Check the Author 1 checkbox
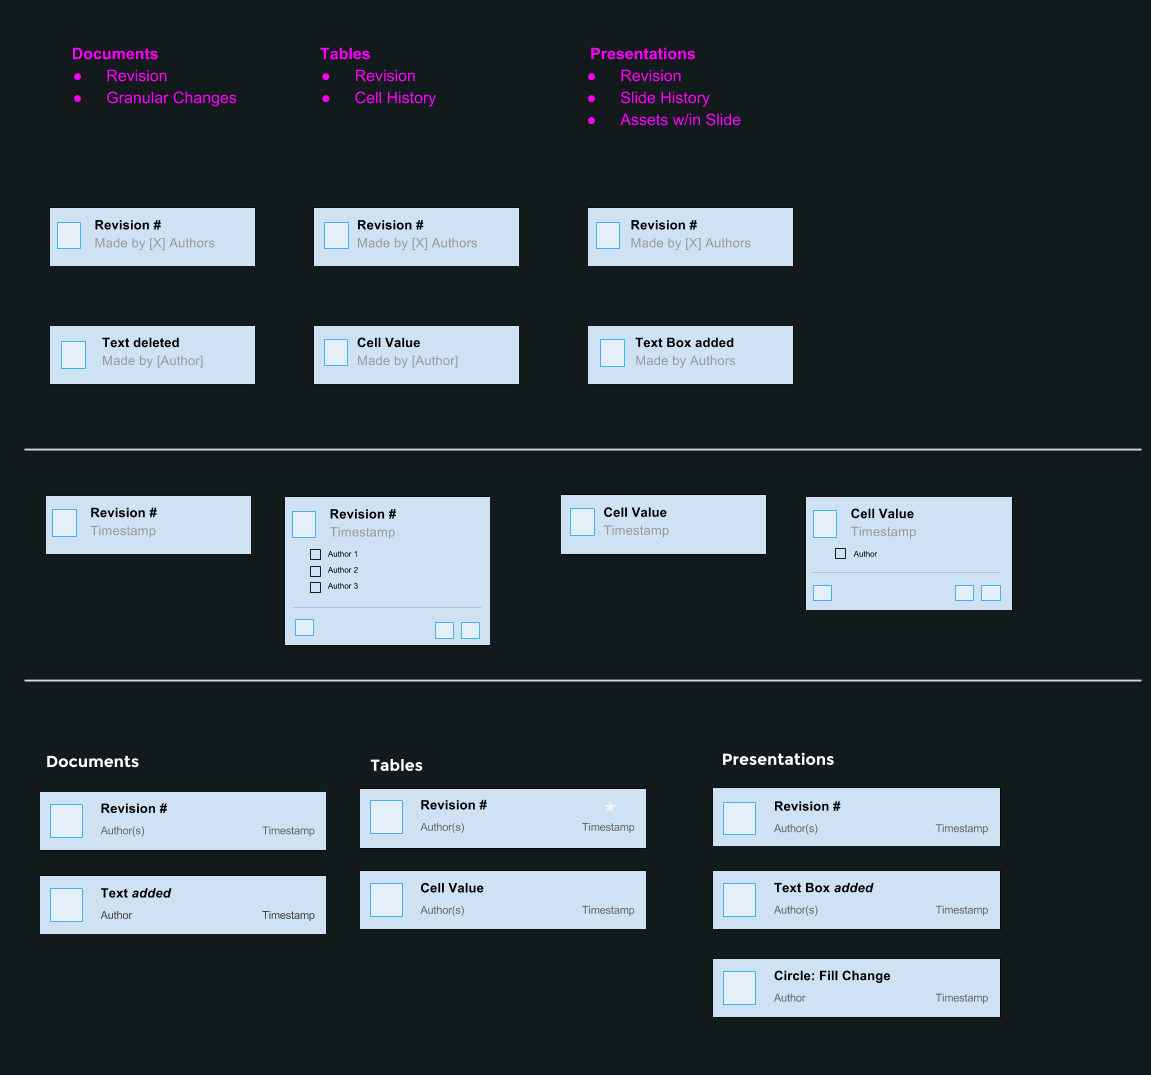This screenshot has width=1151, height=1075. click(316, 554)
